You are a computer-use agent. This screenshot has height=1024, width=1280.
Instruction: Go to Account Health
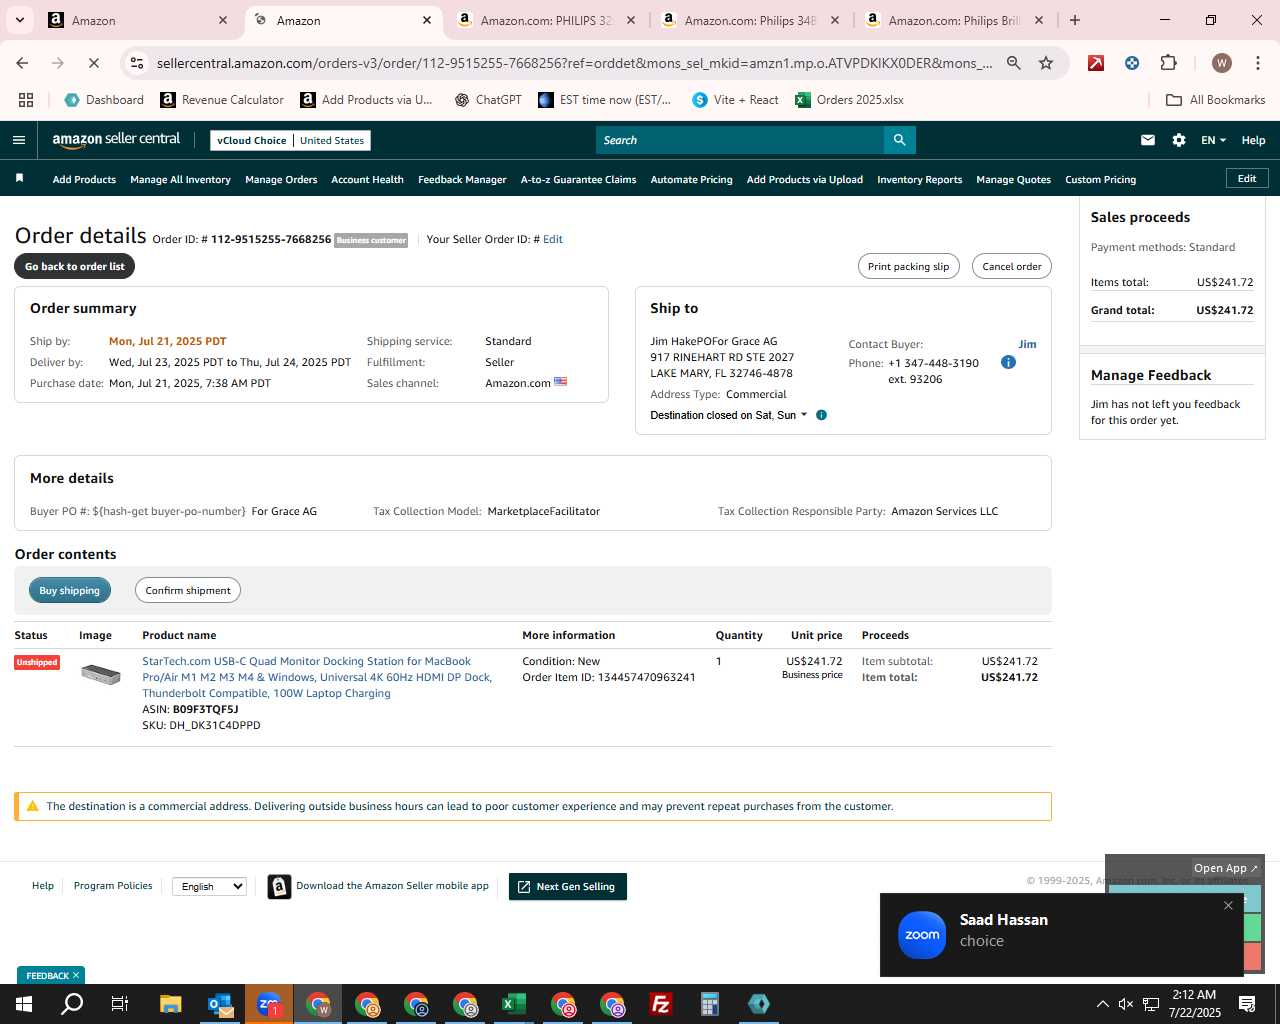367,180
